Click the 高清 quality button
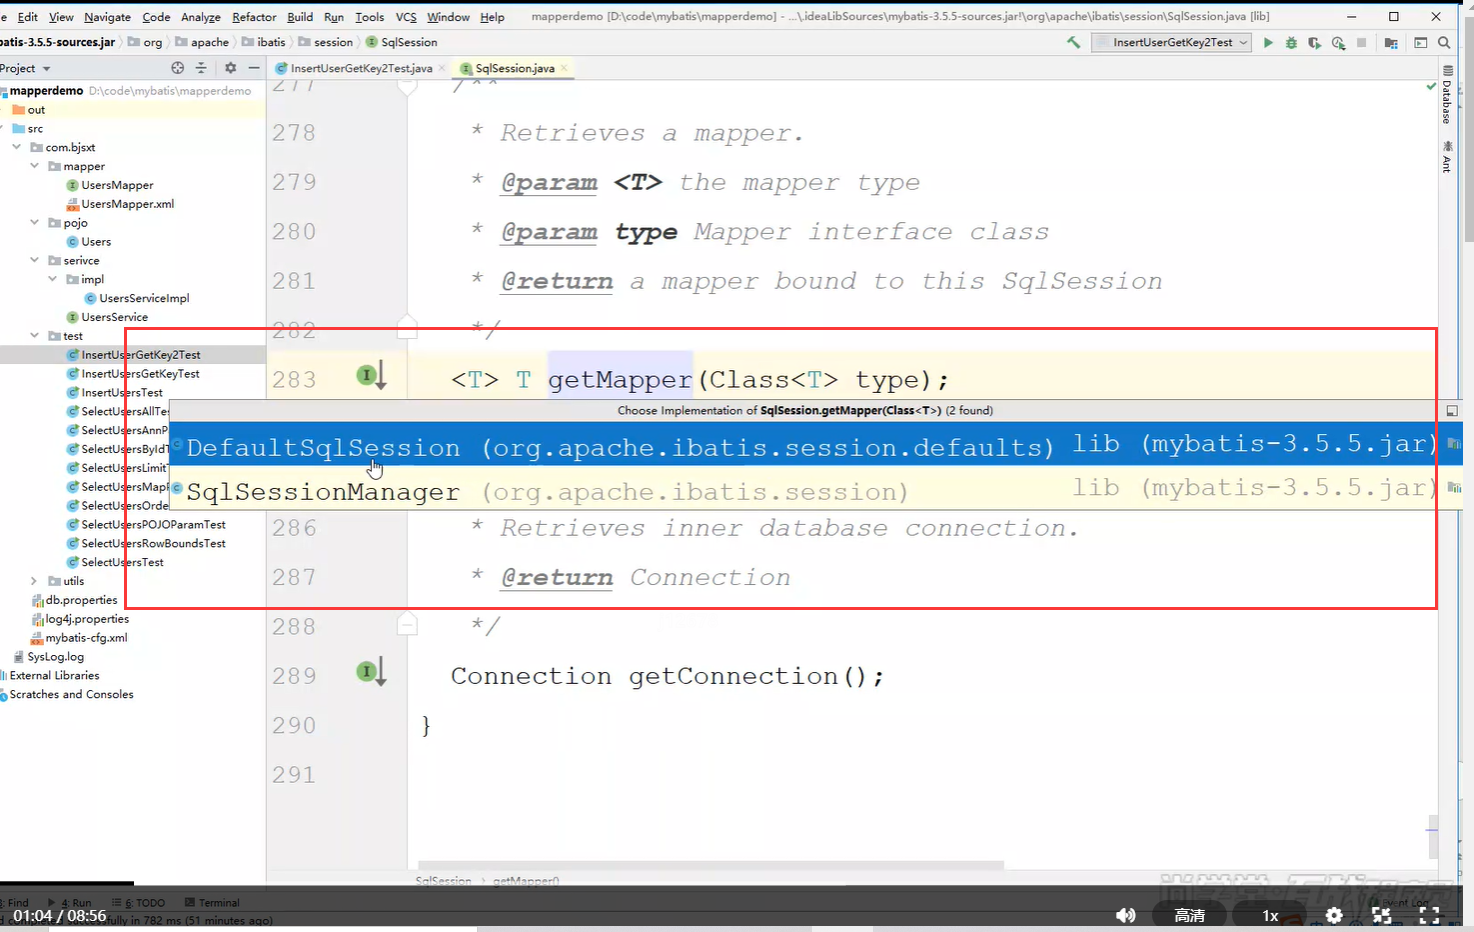The width and height of the screenshot is (1474, 932). click(1189, 915)
